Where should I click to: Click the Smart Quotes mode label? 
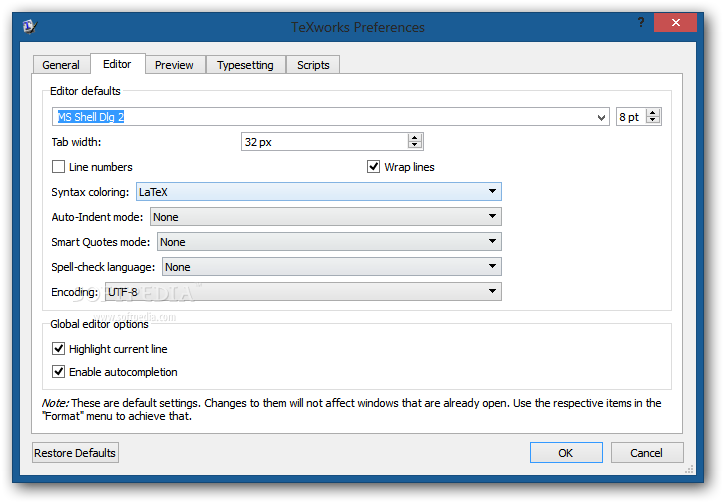click(101, 242)
